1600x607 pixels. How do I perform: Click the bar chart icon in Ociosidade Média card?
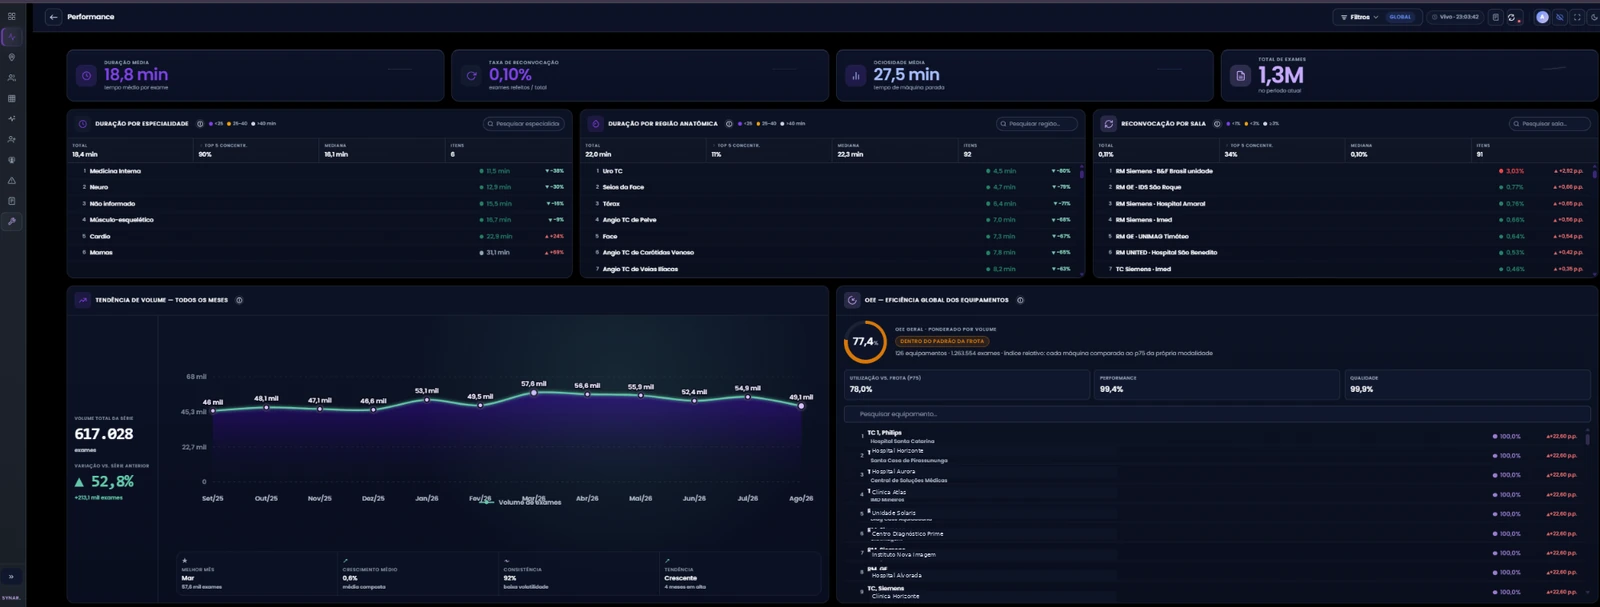(856, 75)
